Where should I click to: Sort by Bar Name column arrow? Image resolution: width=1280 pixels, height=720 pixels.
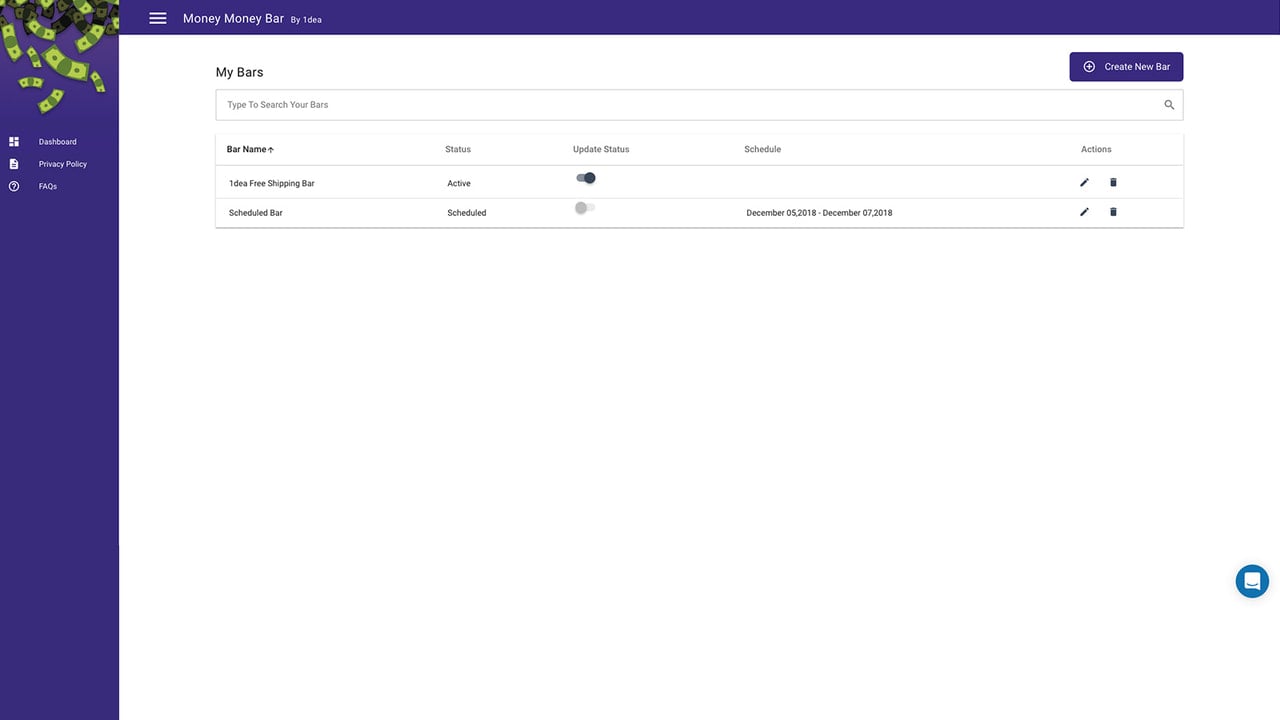click(x=271, y=150)
